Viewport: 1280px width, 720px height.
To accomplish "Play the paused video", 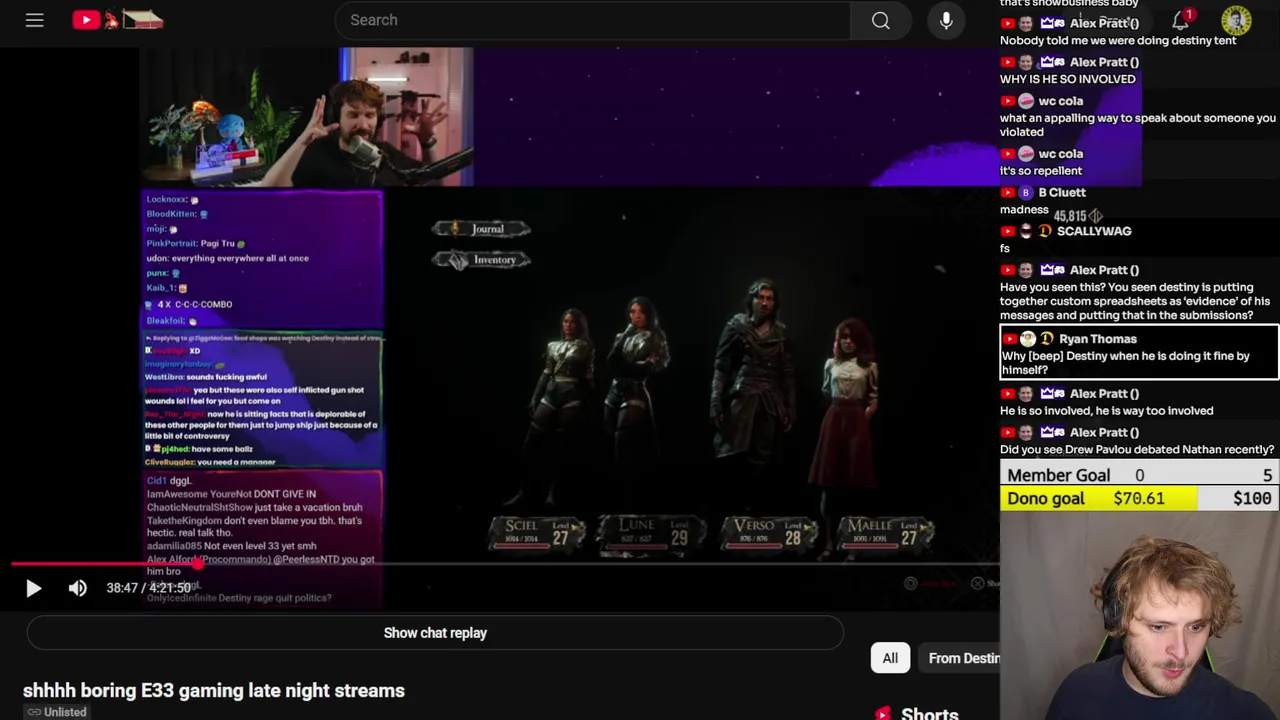I will [x=33, y=588].
